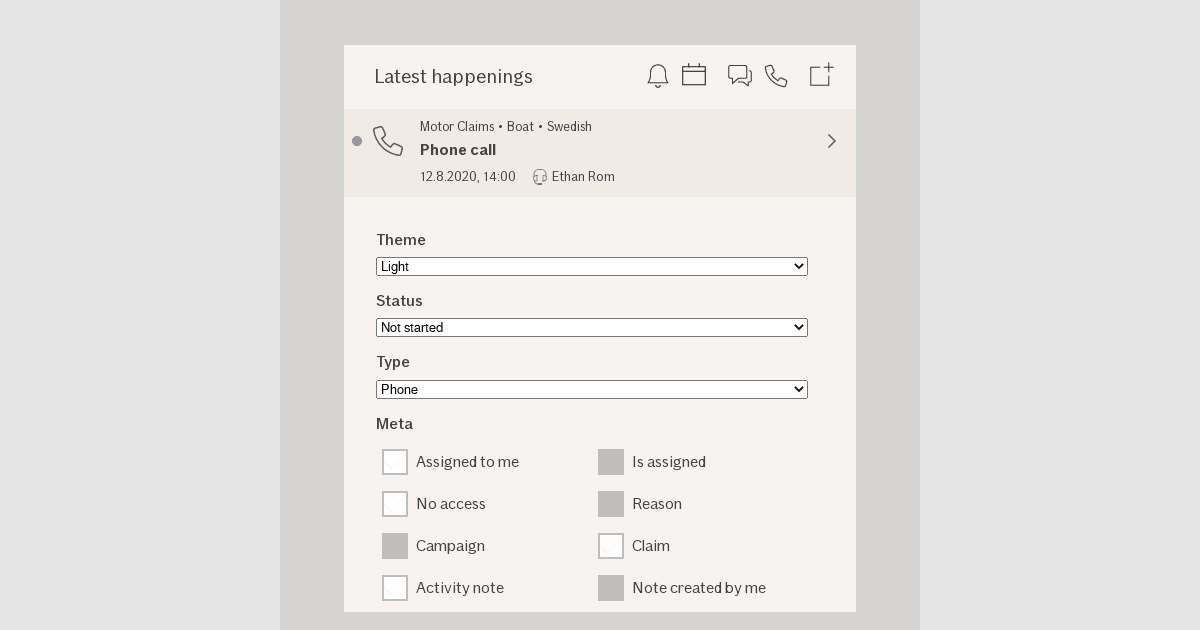Select the chat bubble icon
Image resolution: width=1200 pixels, height=630 pixels.
click(740, 75)
